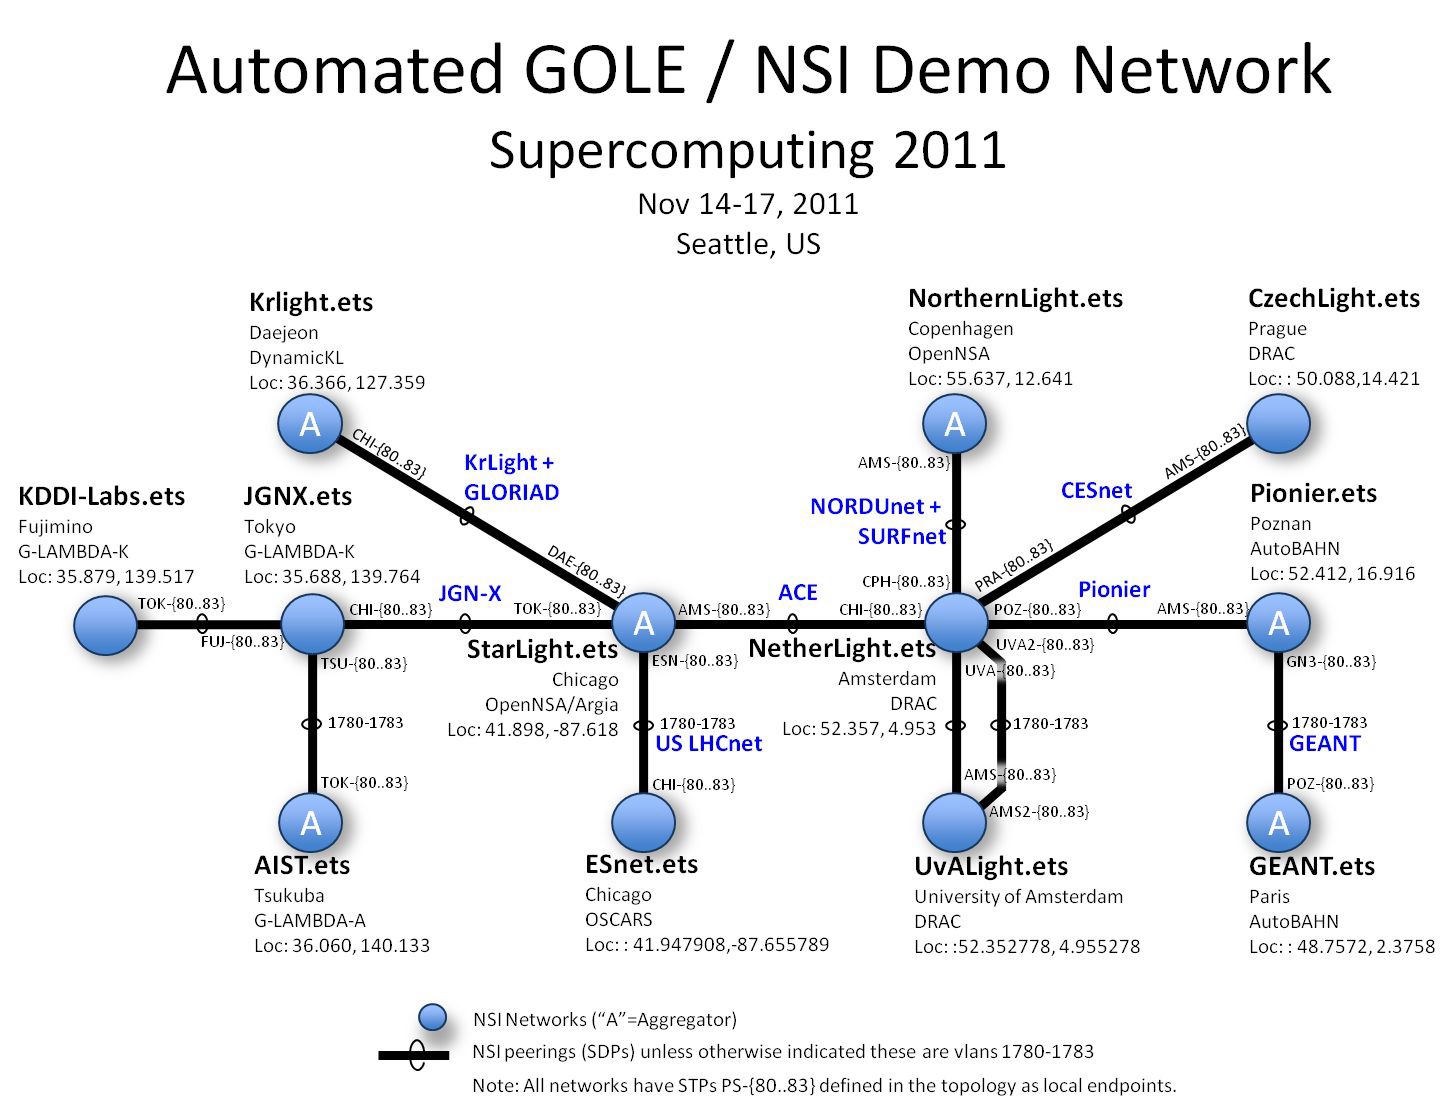Click the UvALight.ets heading

tap(991, 866)
